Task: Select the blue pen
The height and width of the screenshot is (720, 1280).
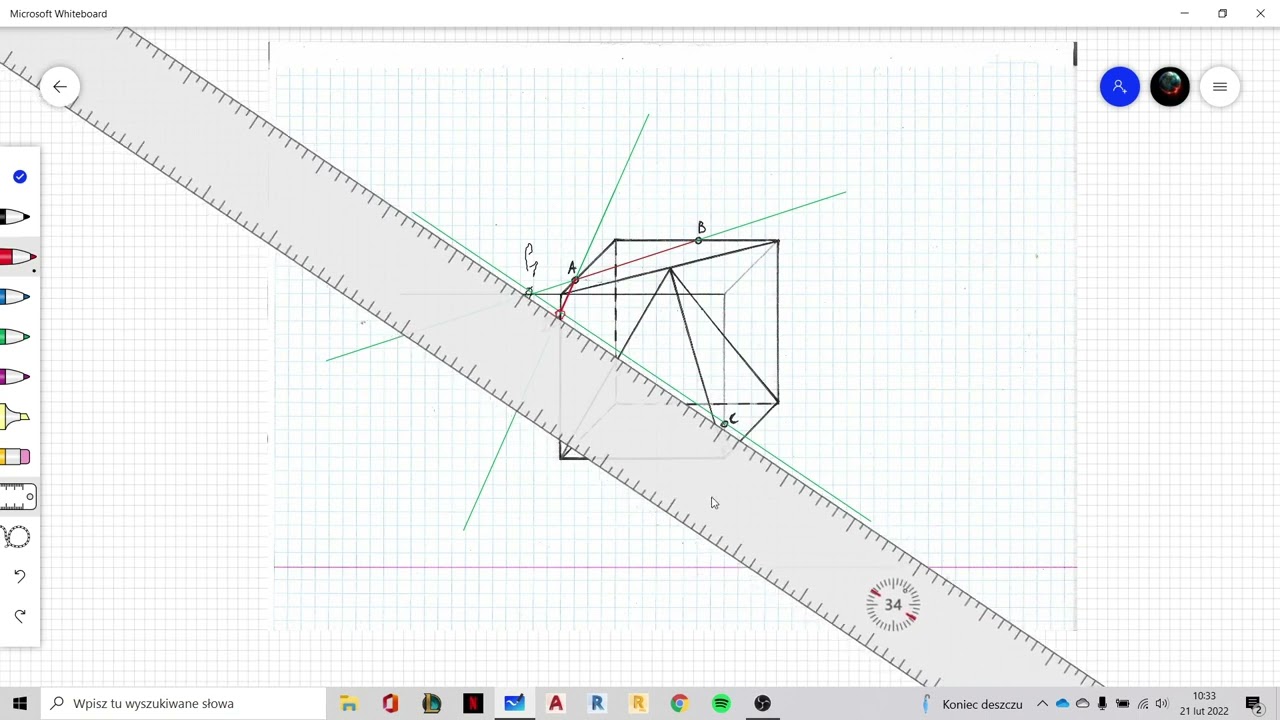Action: pyautogui.click(x=16, y=297)
